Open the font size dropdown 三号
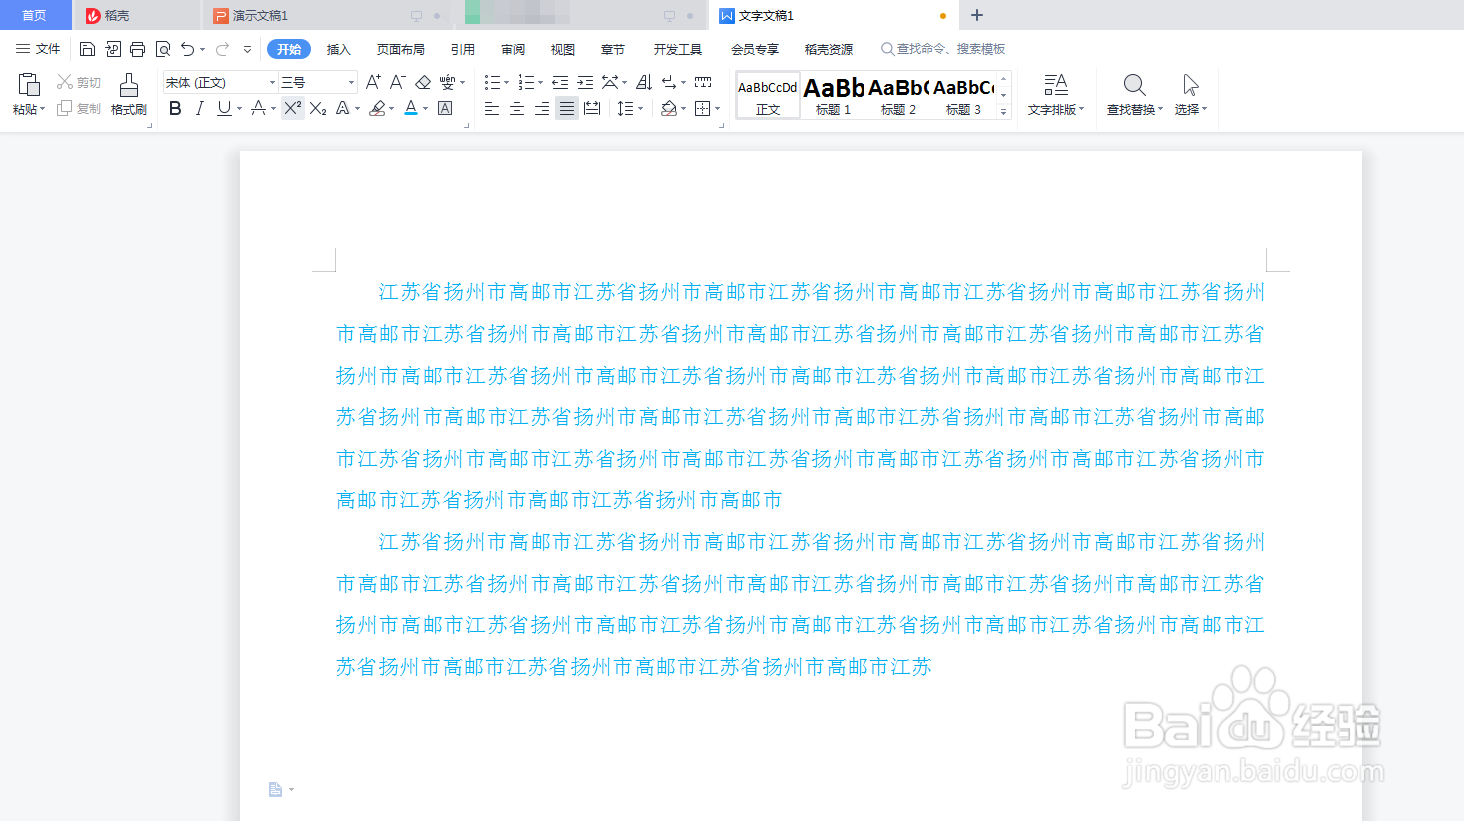The width and height of the screenshot is (1464, 821). coord(351,82)
